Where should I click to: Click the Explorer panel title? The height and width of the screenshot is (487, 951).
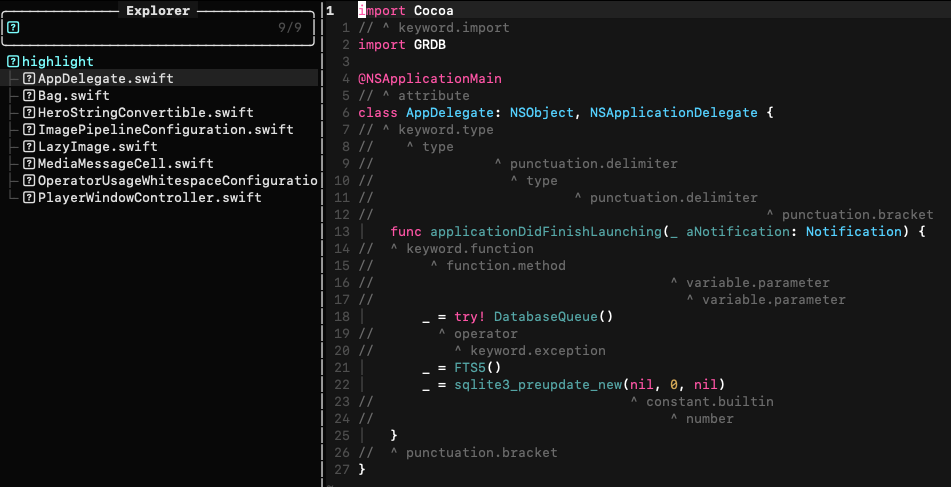coord(158,11)
